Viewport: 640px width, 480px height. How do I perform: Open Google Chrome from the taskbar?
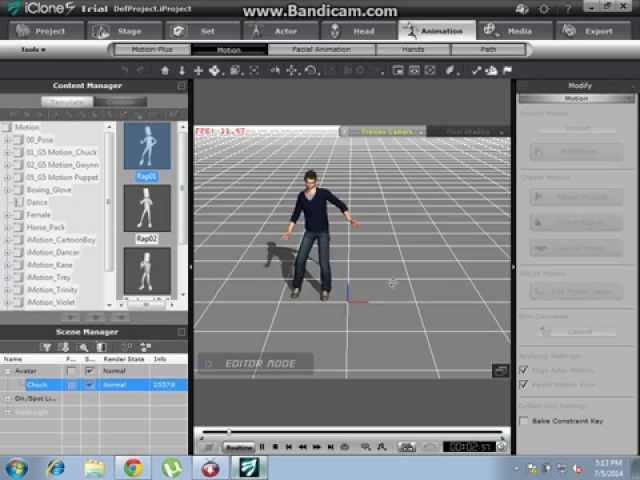tap(133, 467)
